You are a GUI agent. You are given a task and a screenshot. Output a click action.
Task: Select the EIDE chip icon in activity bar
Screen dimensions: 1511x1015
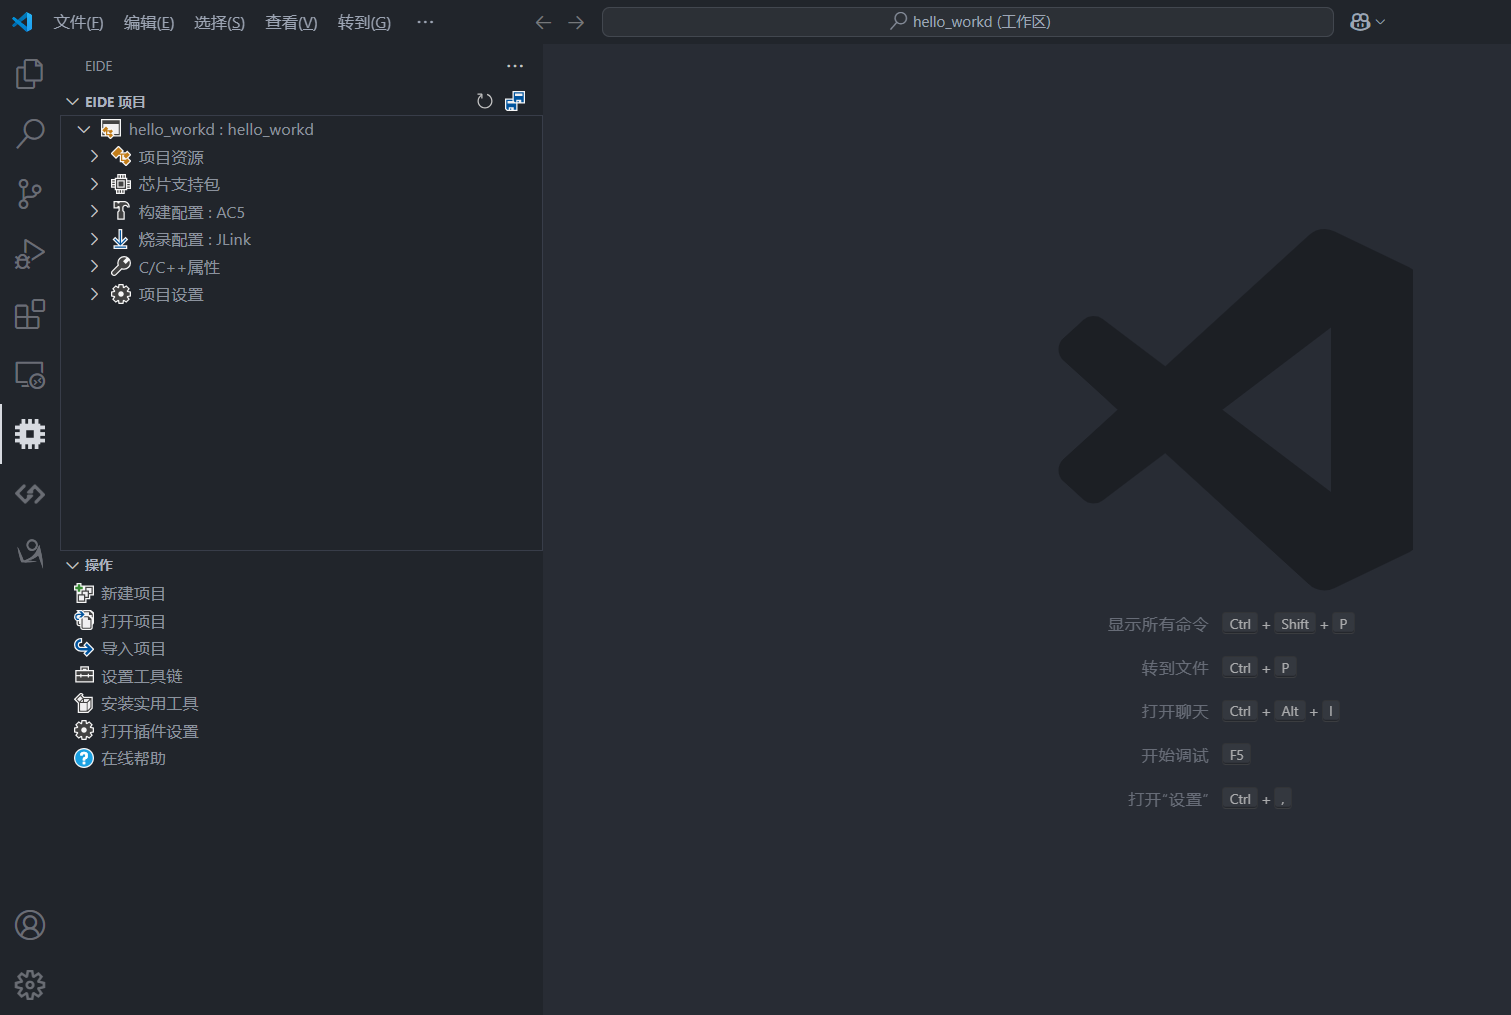pos(30,434)
